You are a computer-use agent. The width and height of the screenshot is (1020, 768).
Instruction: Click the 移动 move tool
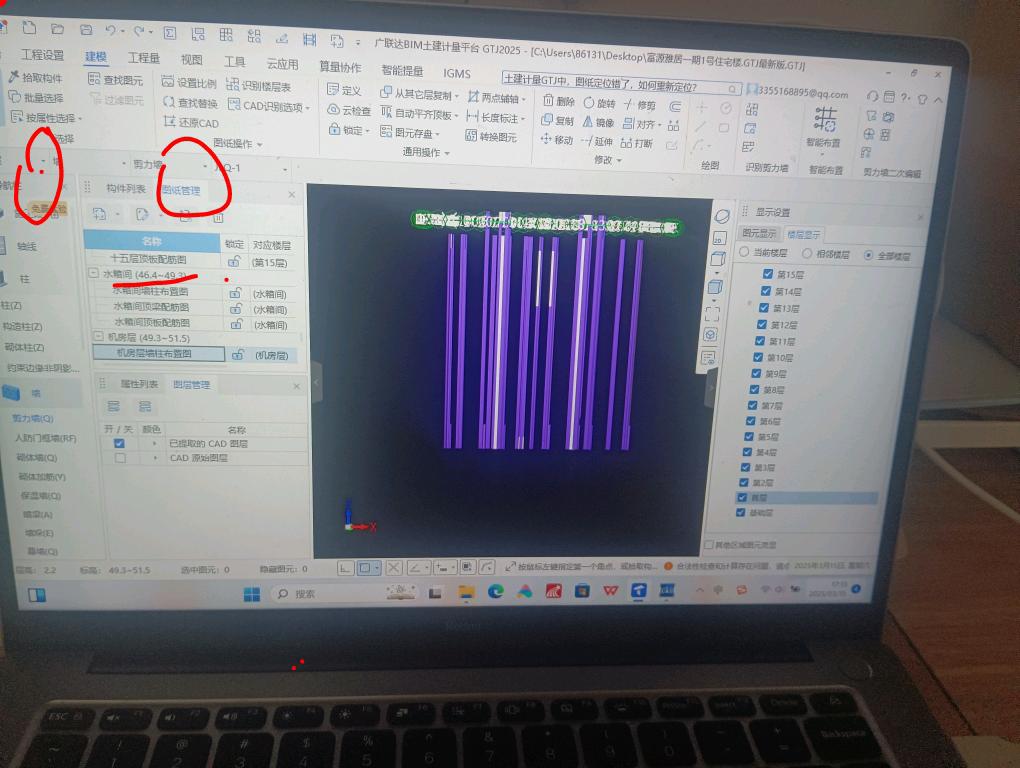coord(556,140)
